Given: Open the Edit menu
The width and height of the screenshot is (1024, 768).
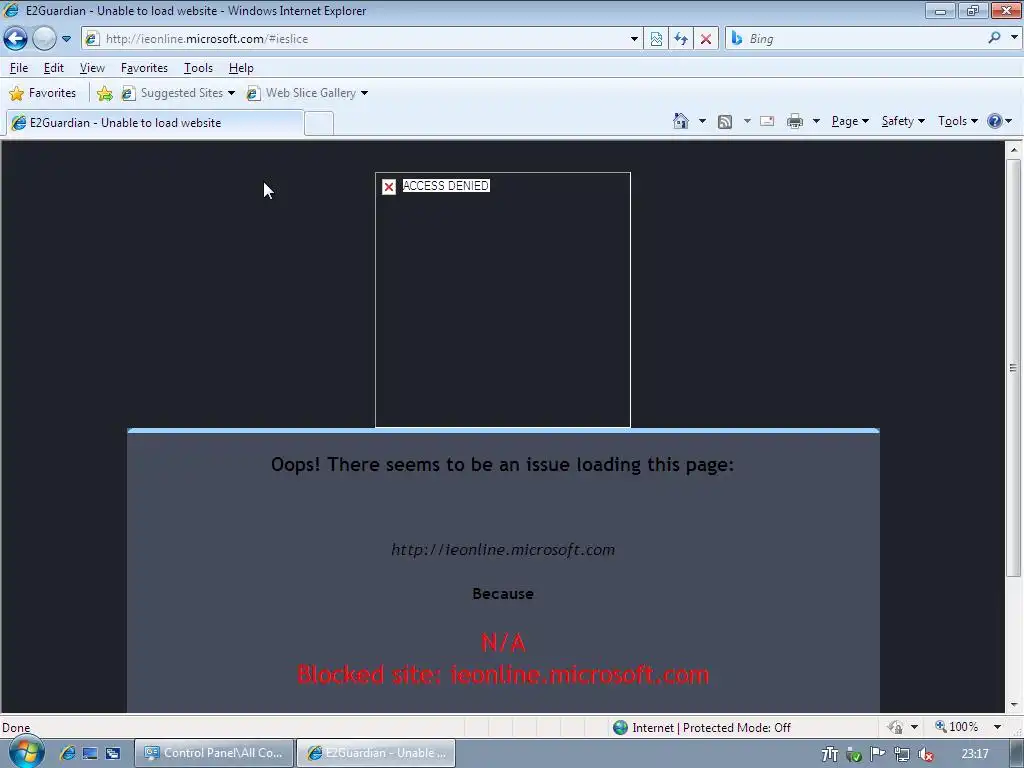Looking at the screenshot, I should tap(54, 68).
